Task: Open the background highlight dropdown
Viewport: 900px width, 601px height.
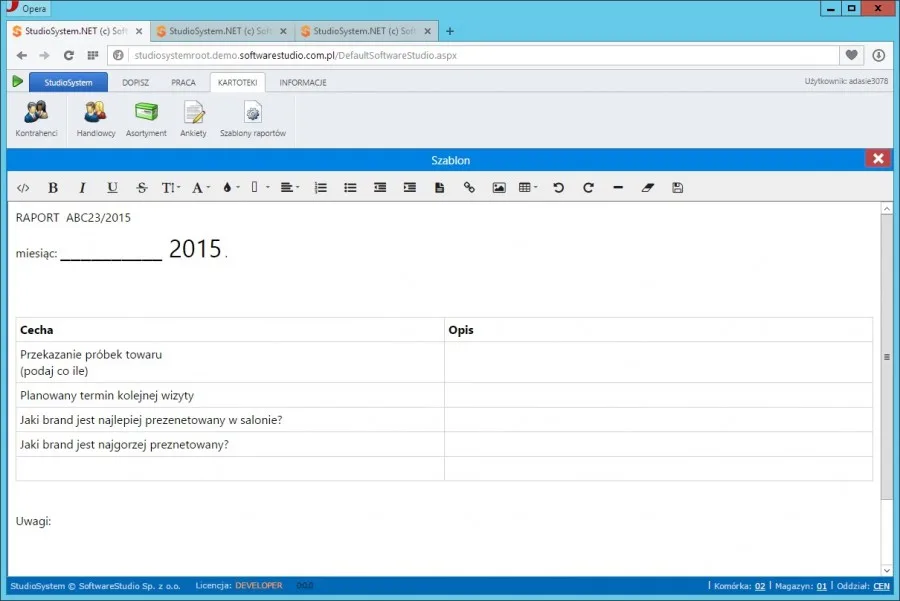Action: coord(260,188)
